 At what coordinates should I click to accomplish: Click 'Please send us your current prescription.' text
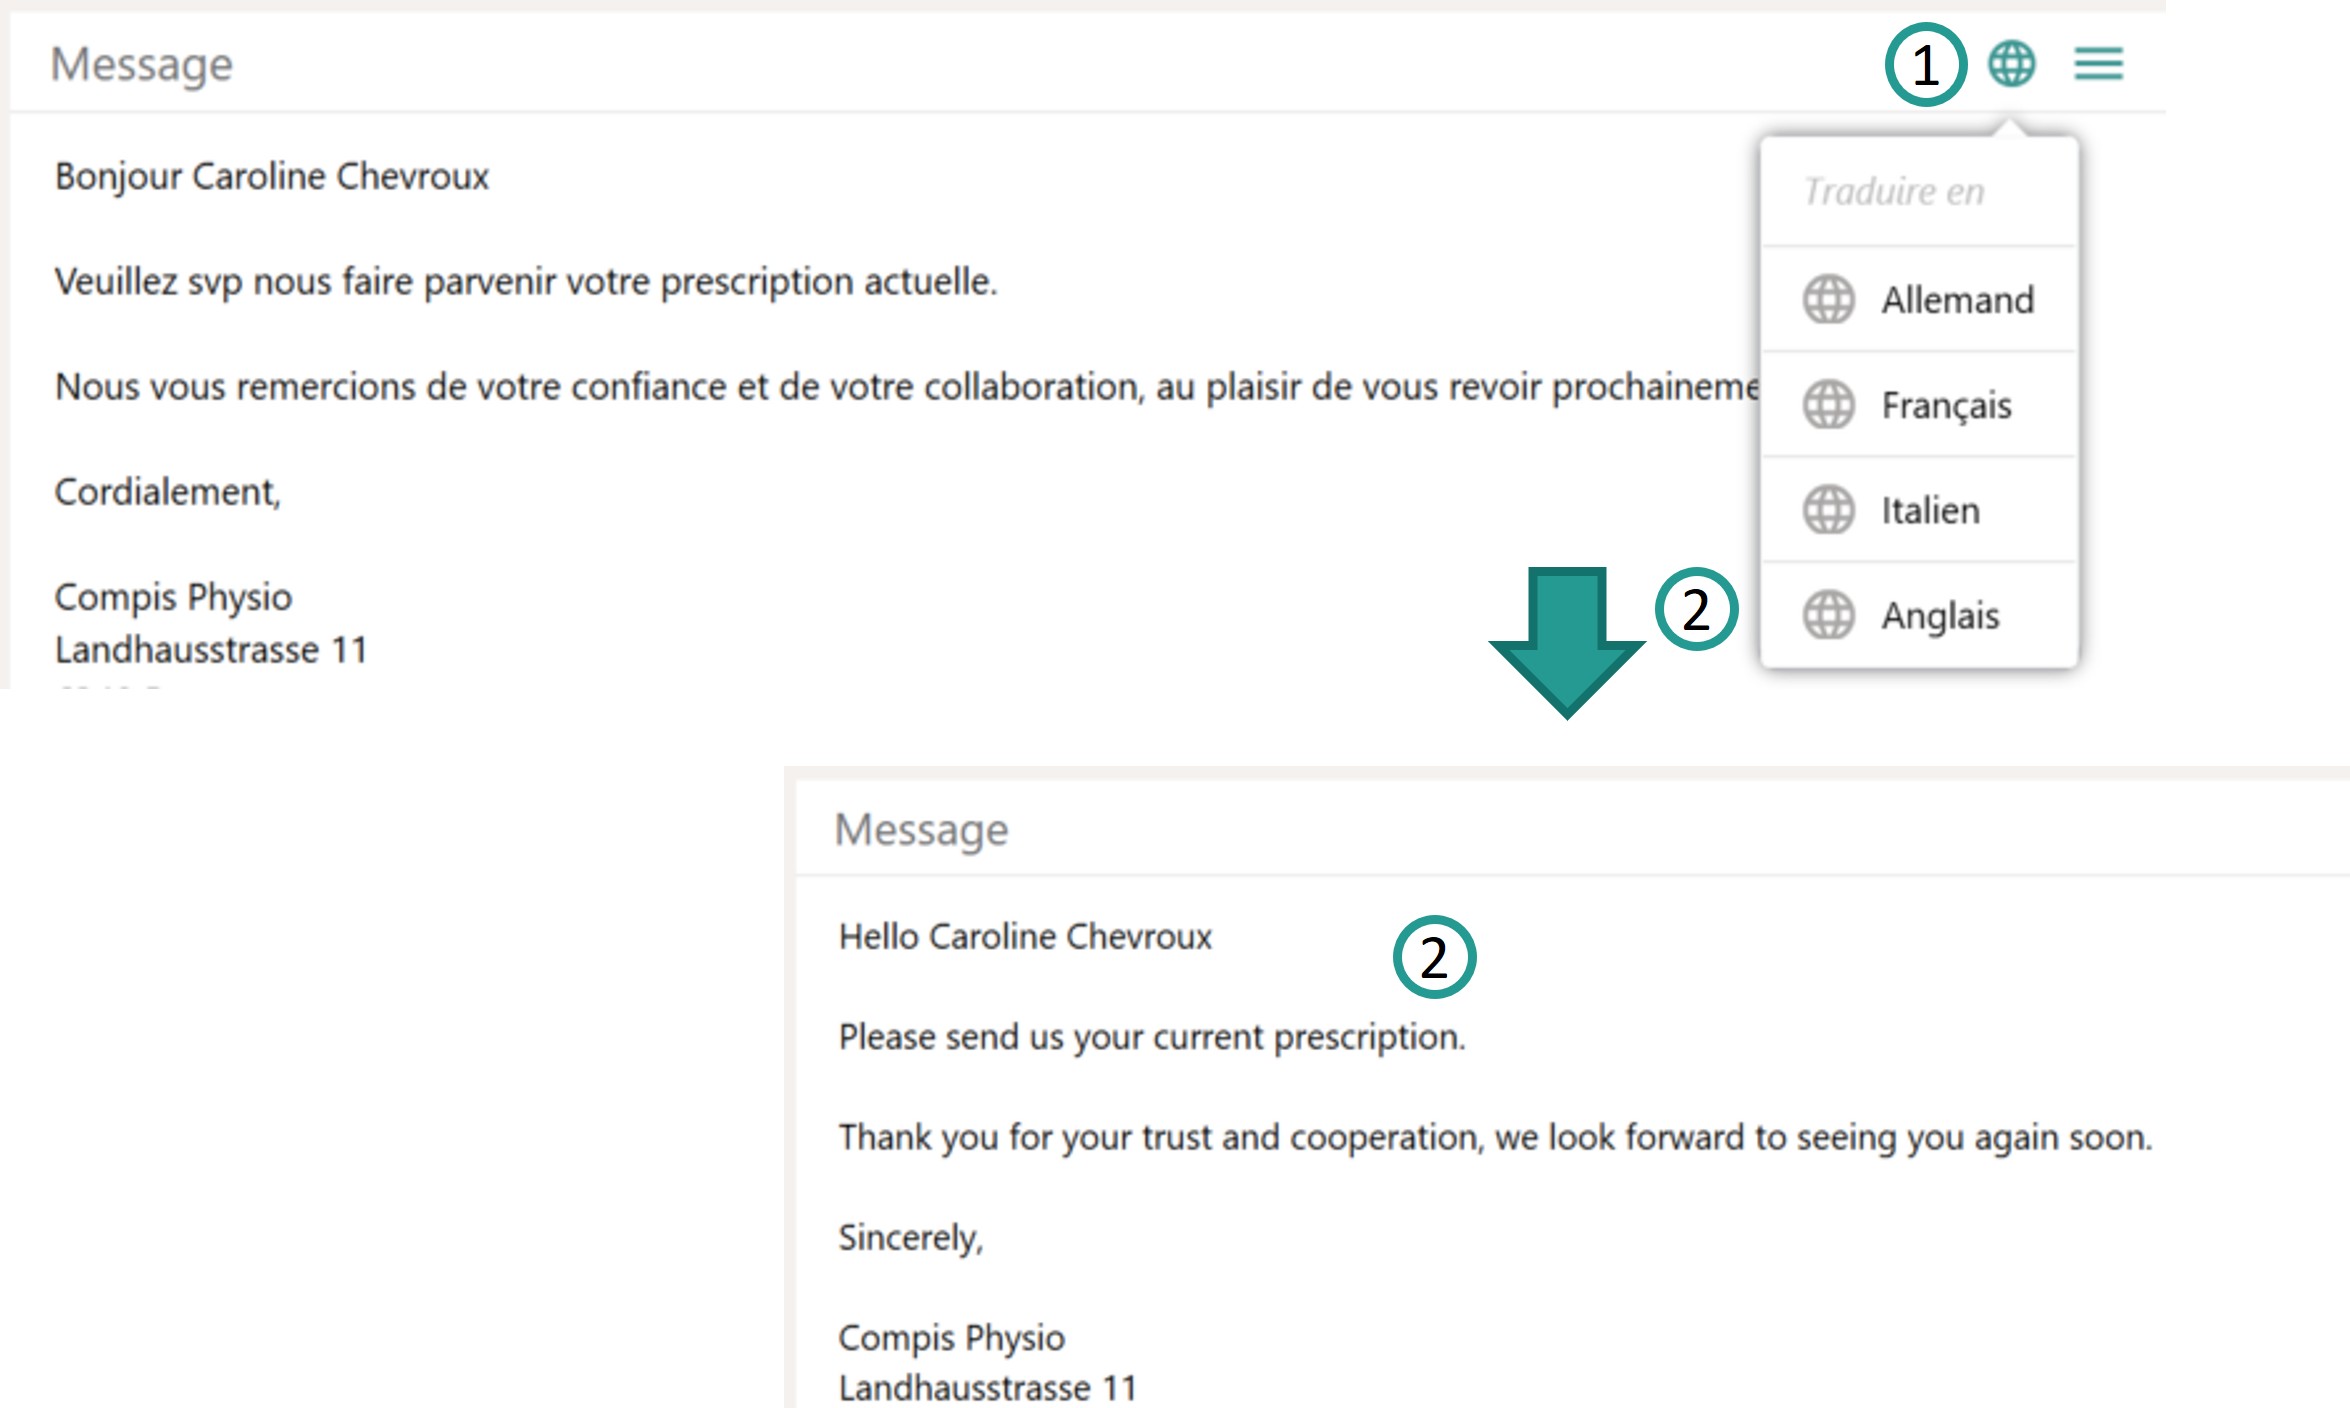coord(1151,1037)
